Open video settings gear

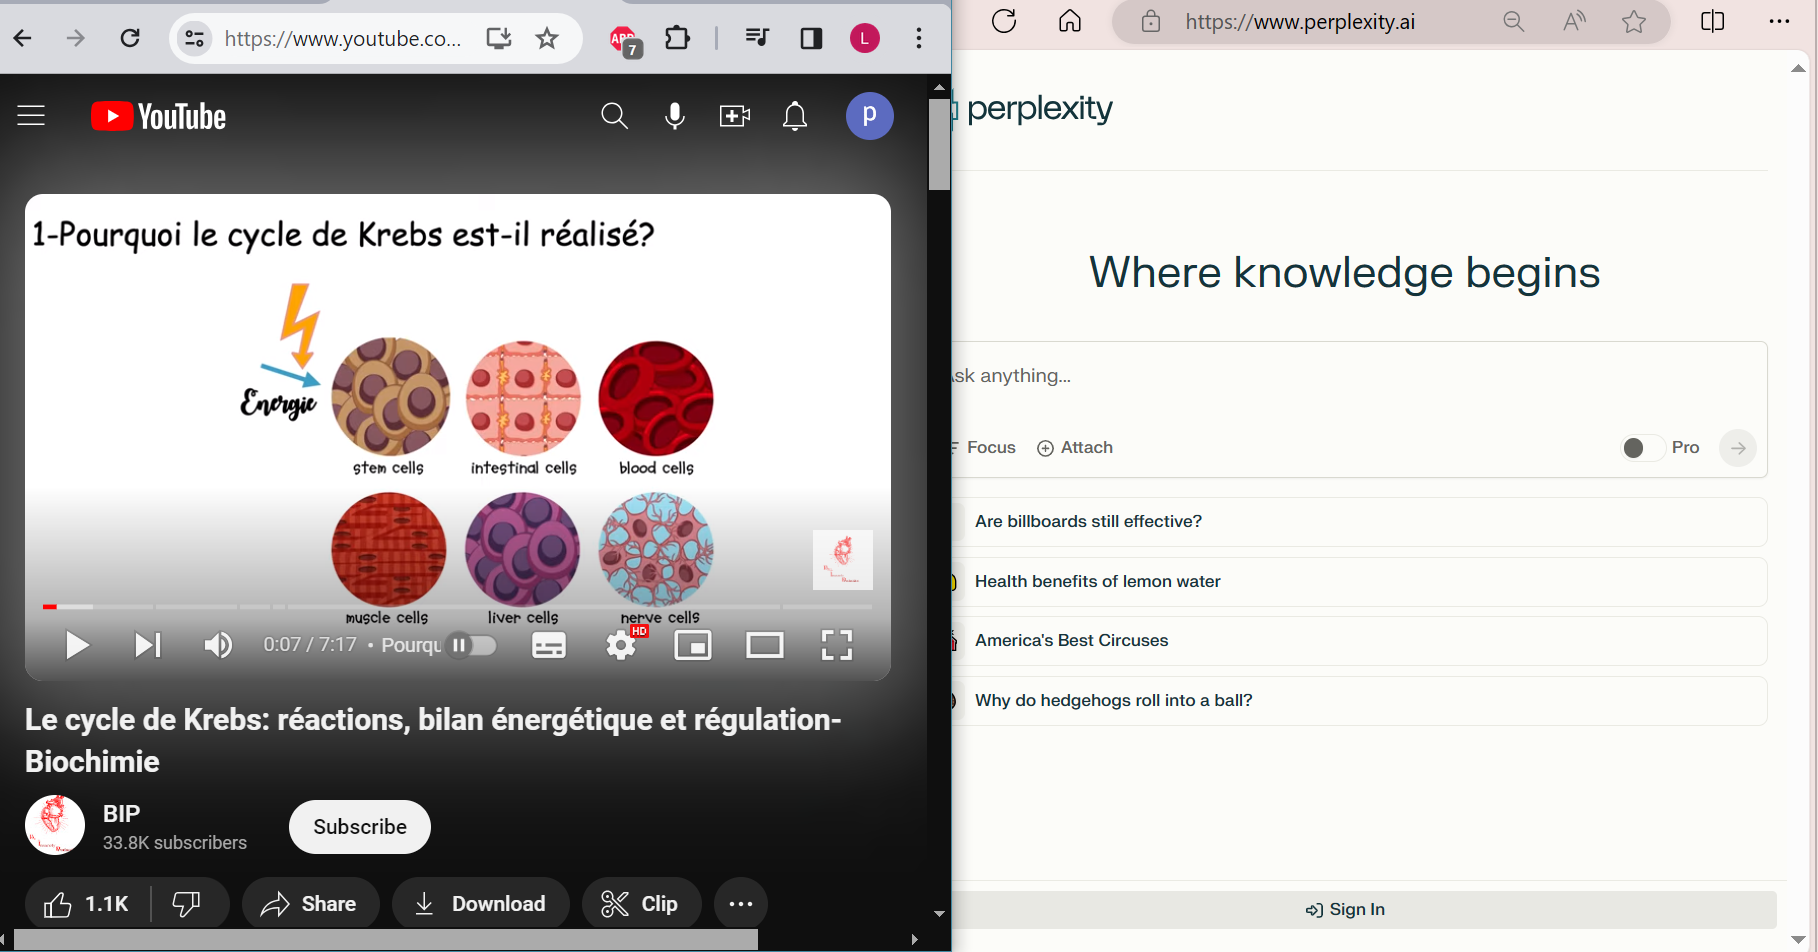(622, 645)
